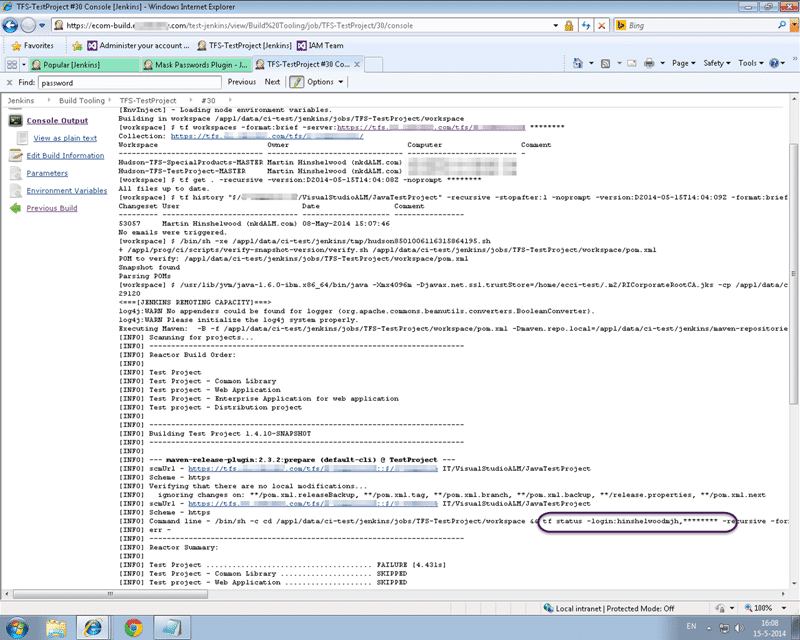This screenshot has width=800, height=640.
Task: Click the Console Output terminal icon
Action: [15, 120]
